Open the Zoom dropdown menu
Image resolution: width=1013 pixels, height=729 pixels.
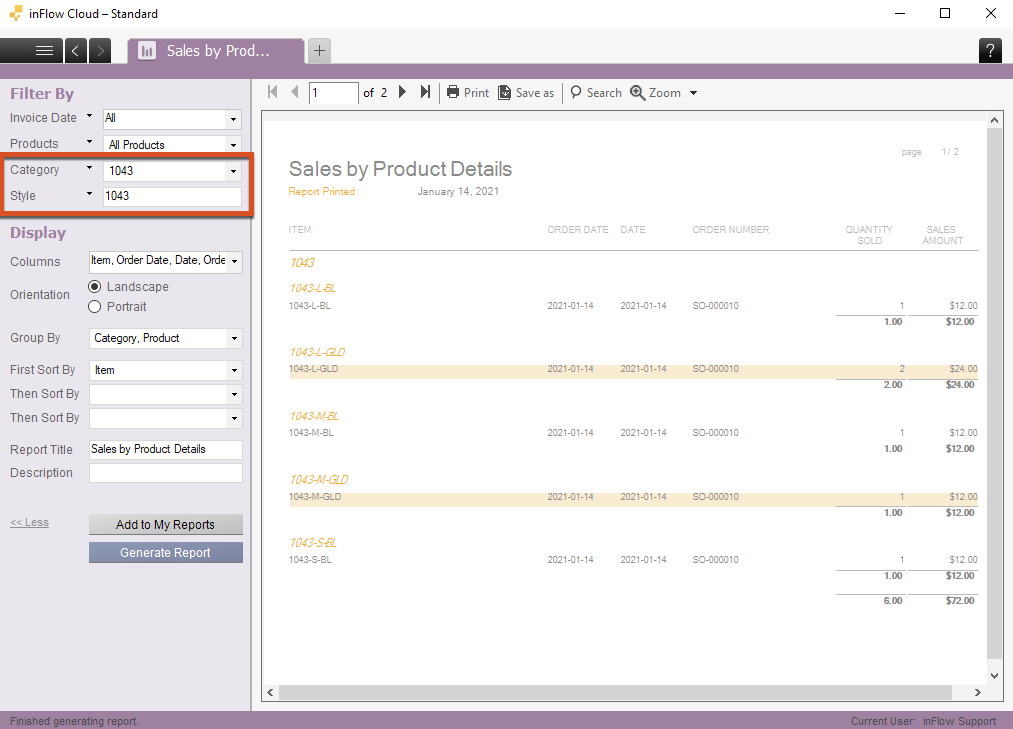coord(664,93)
